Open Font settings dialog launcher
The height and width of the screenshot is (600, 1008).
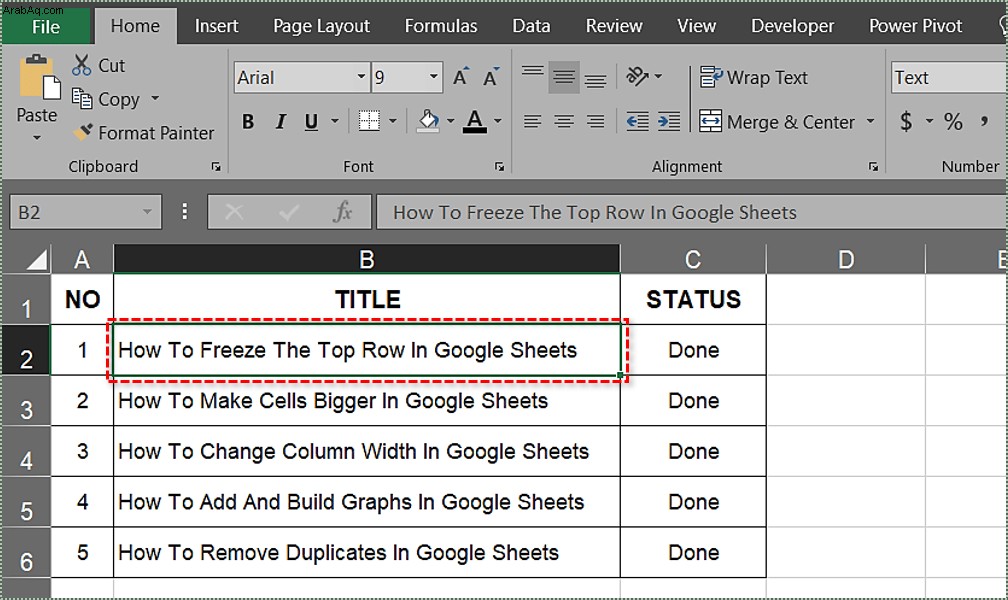500,167
